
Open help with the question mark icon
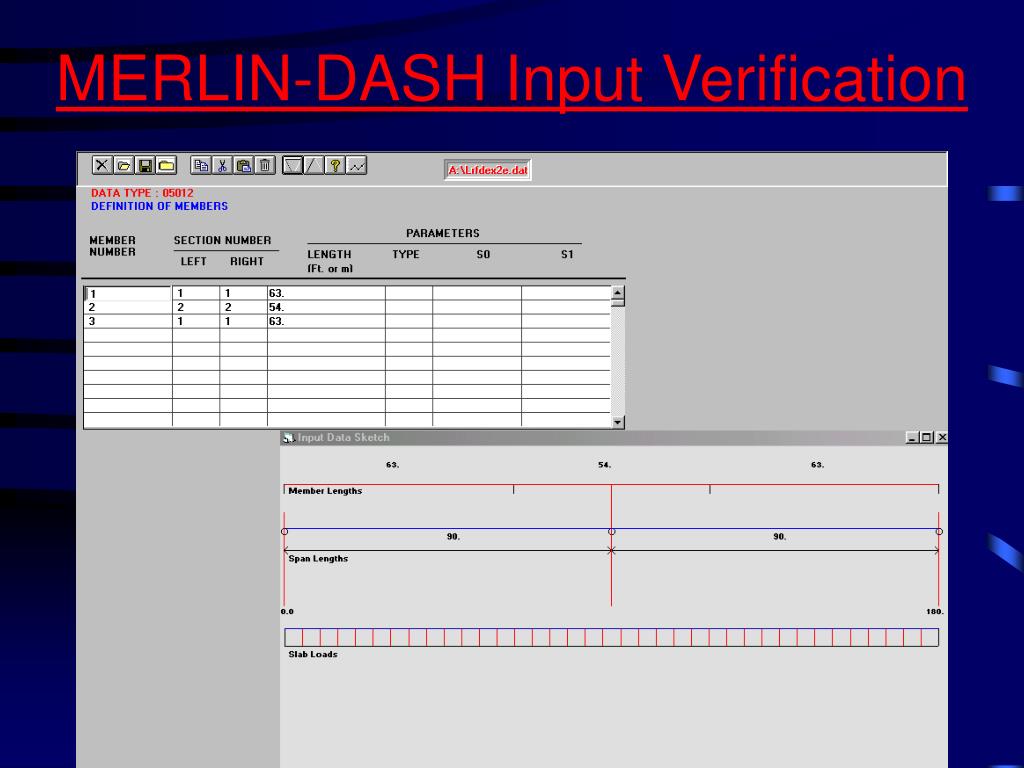(x=335, y=165)
